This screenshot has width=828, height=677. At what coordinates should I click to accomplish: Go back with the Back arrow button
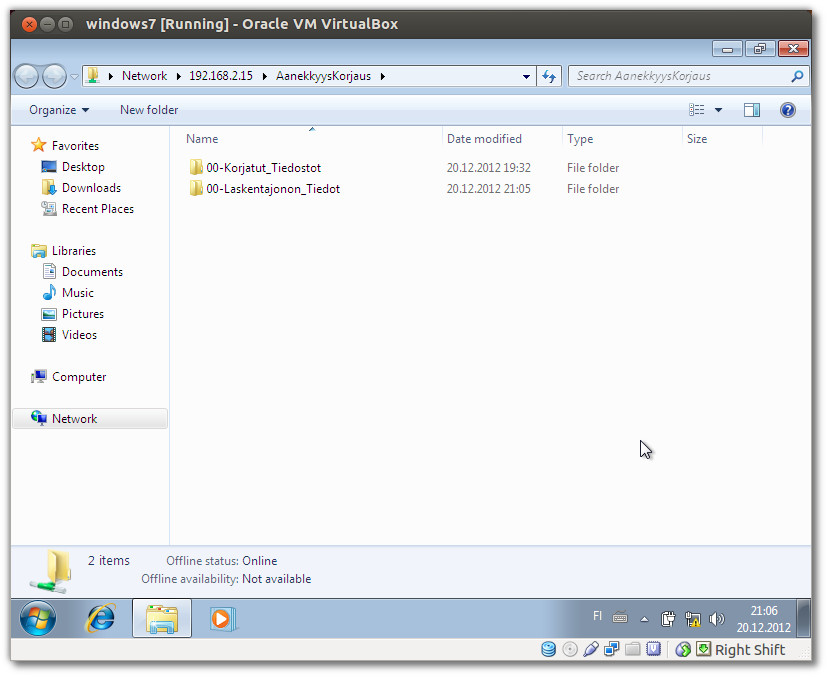(x=26, y=76)
